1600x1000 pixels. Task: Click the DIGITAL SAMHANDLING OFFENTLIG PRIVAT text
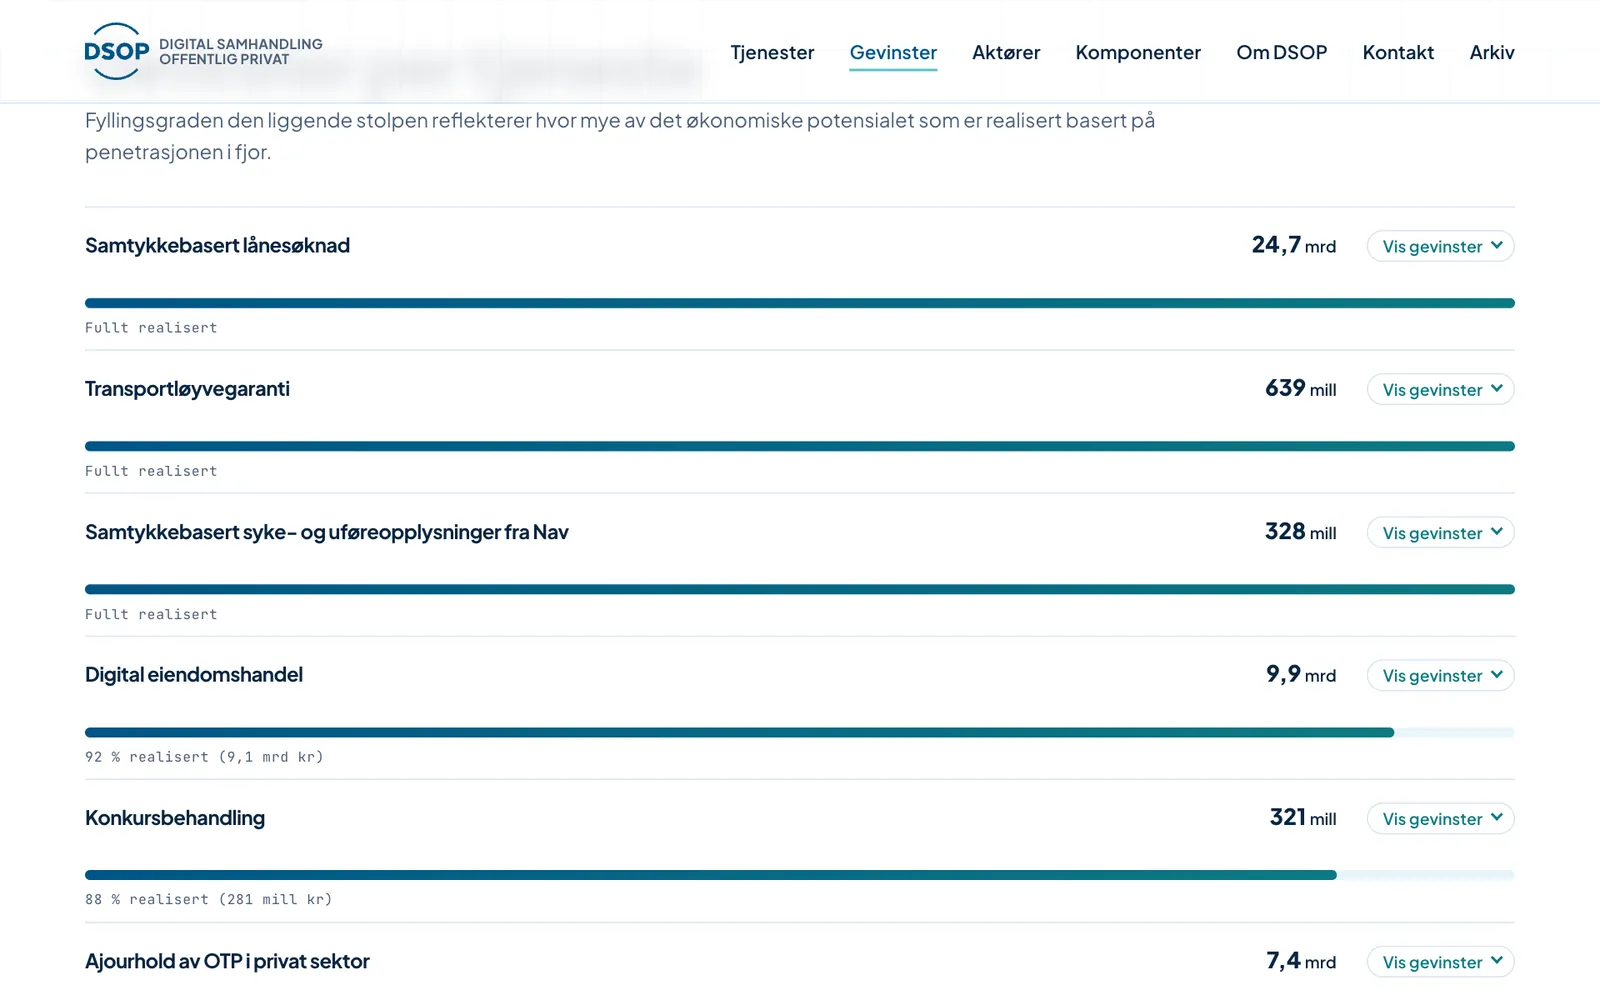coord(241,52)
